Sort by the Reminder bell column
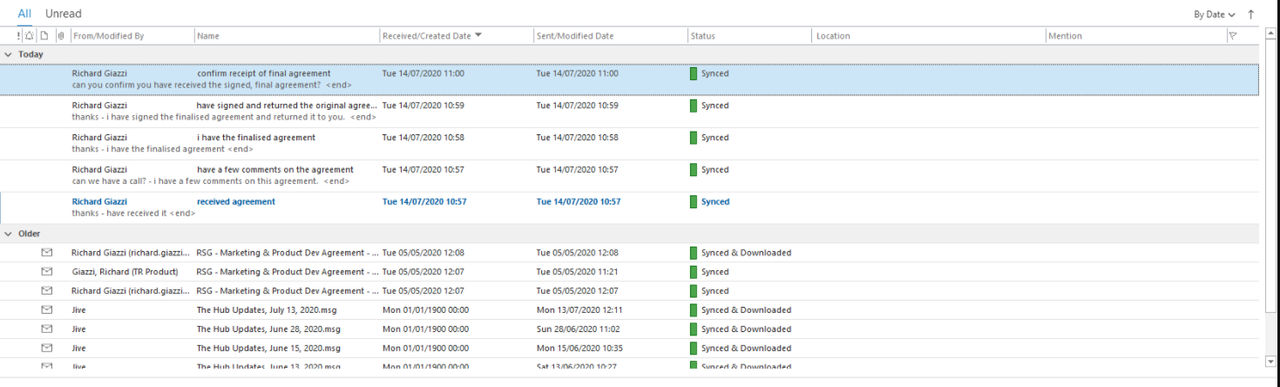The width and height of the screenshot is (1280, 387). 30,36
